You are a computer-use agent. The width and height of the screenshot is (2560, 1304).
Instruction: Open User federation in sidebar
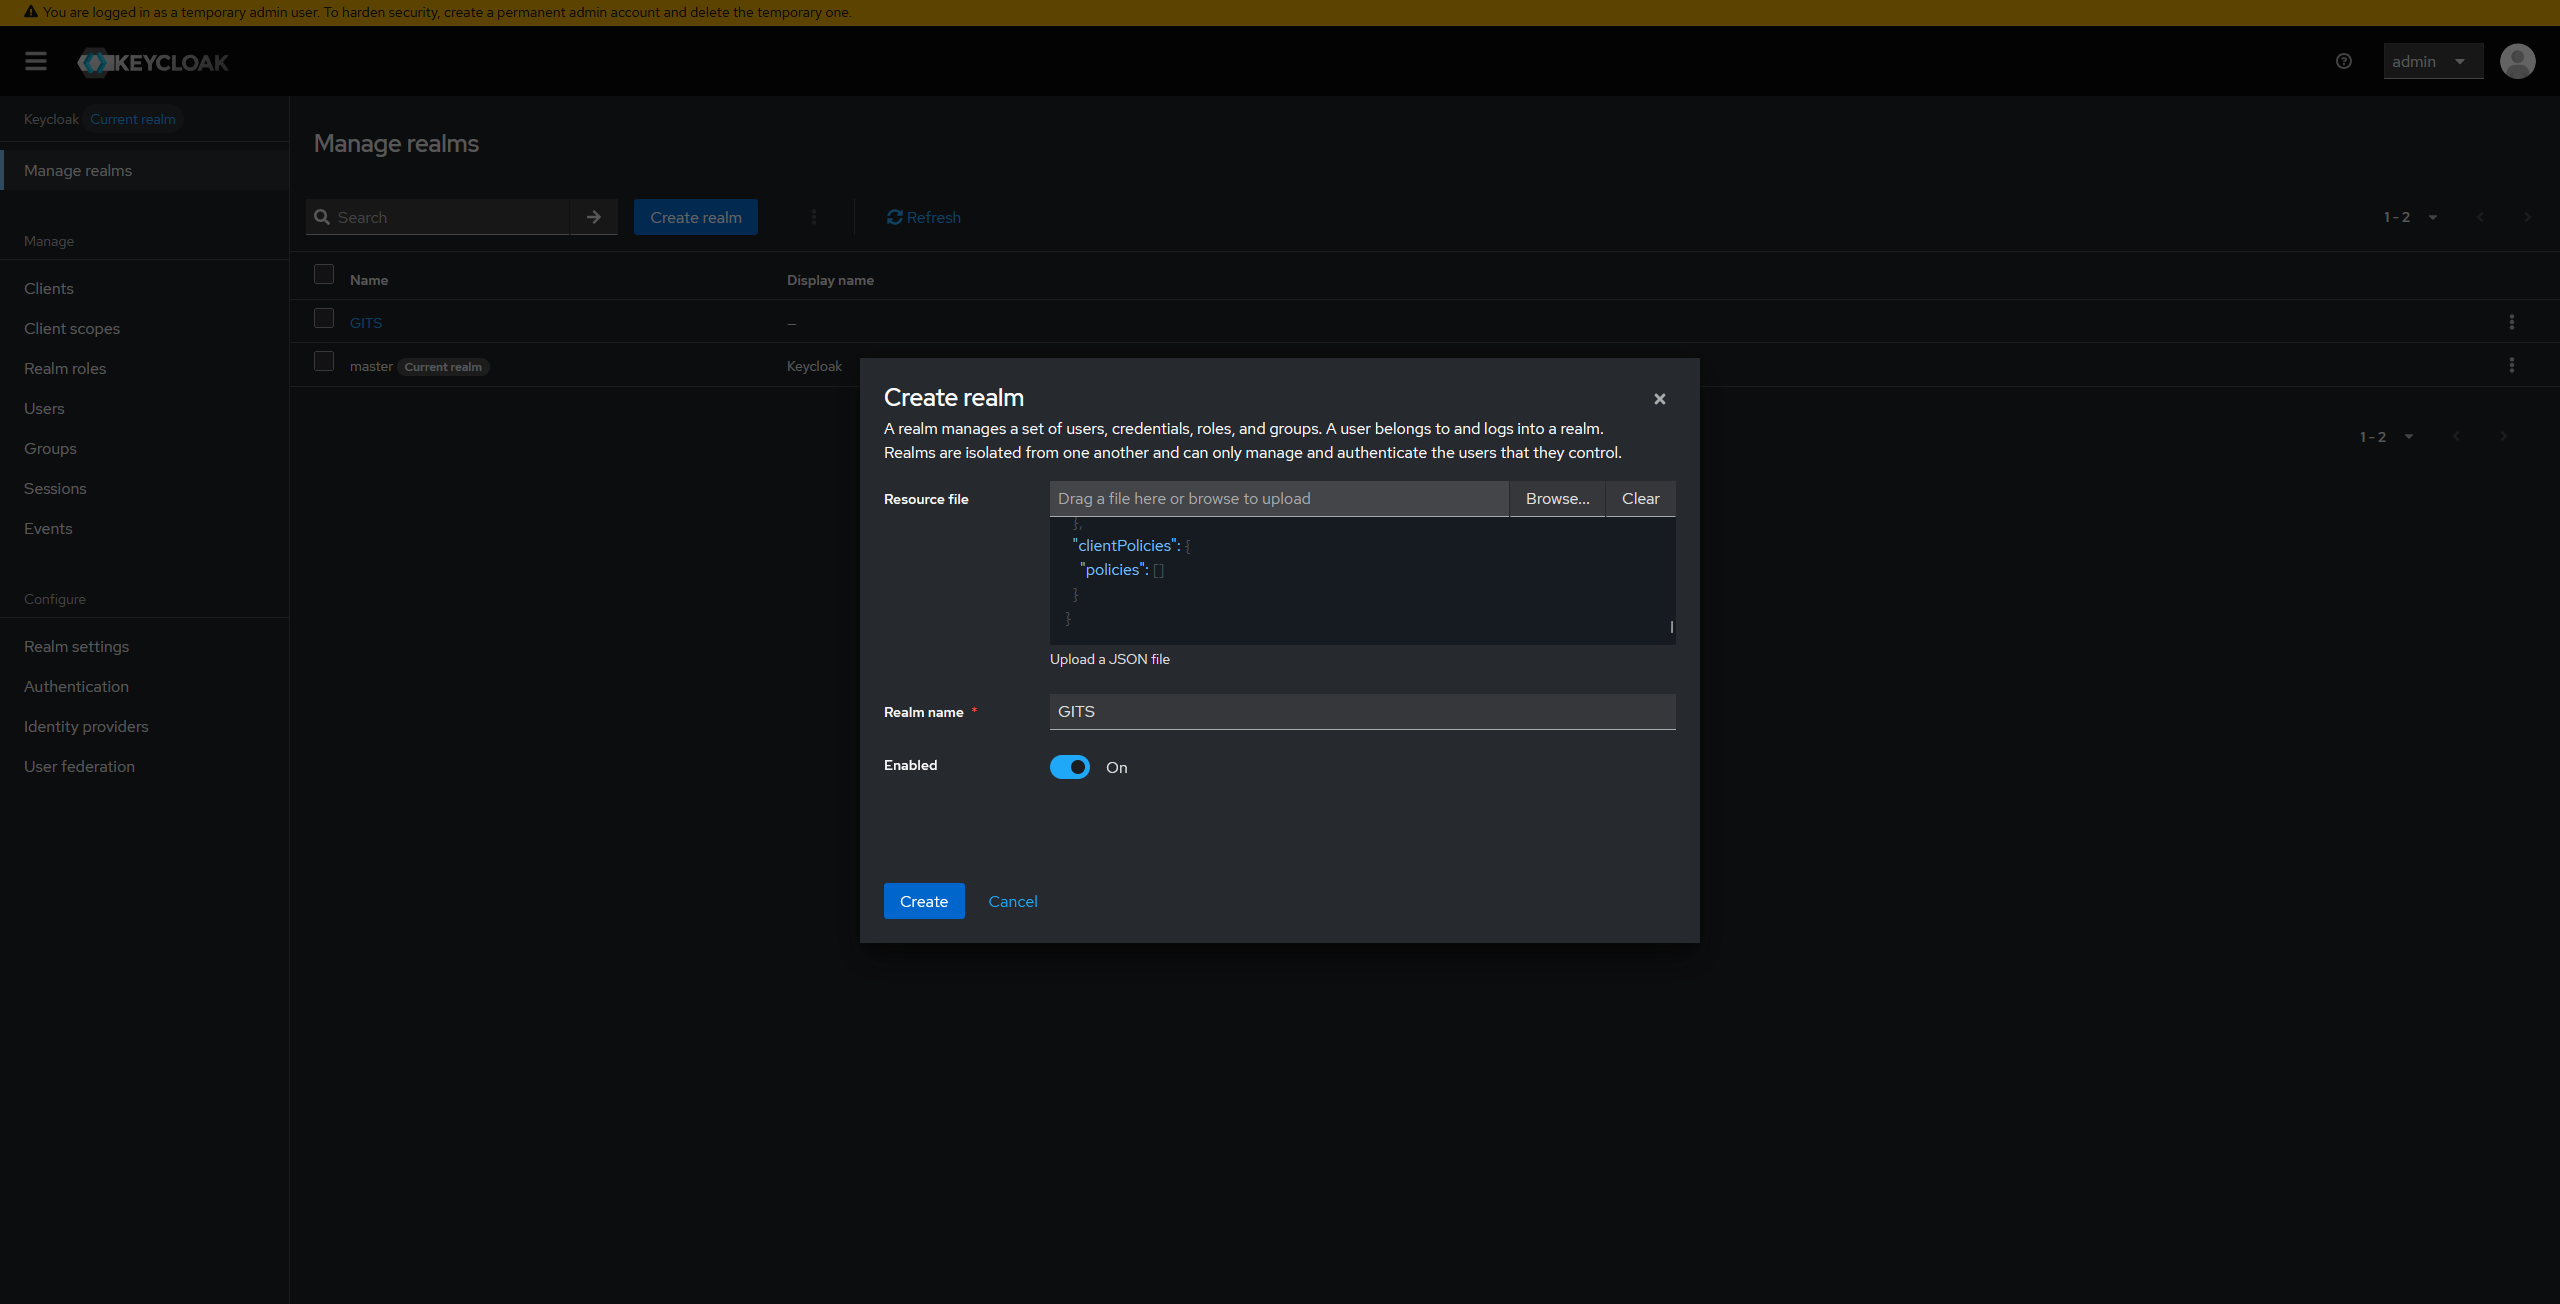click(x=145, y=766)
